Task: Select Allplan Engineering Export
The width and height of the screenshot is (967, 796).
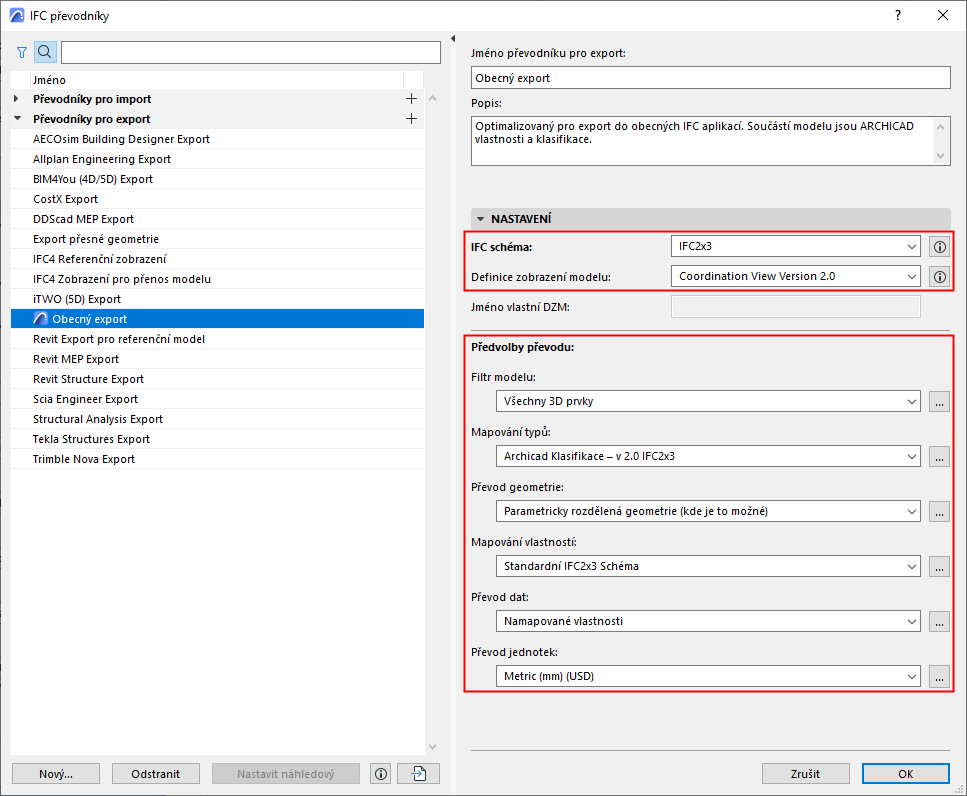Action: click(x=218, y=159)
